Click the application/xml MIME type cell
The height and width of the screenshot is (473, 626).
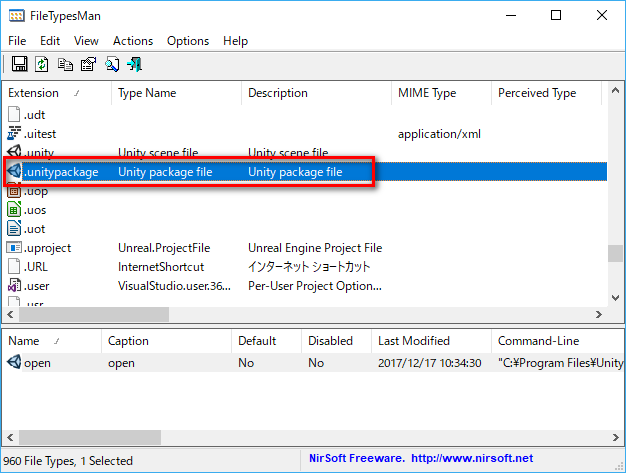click(439, 134)
